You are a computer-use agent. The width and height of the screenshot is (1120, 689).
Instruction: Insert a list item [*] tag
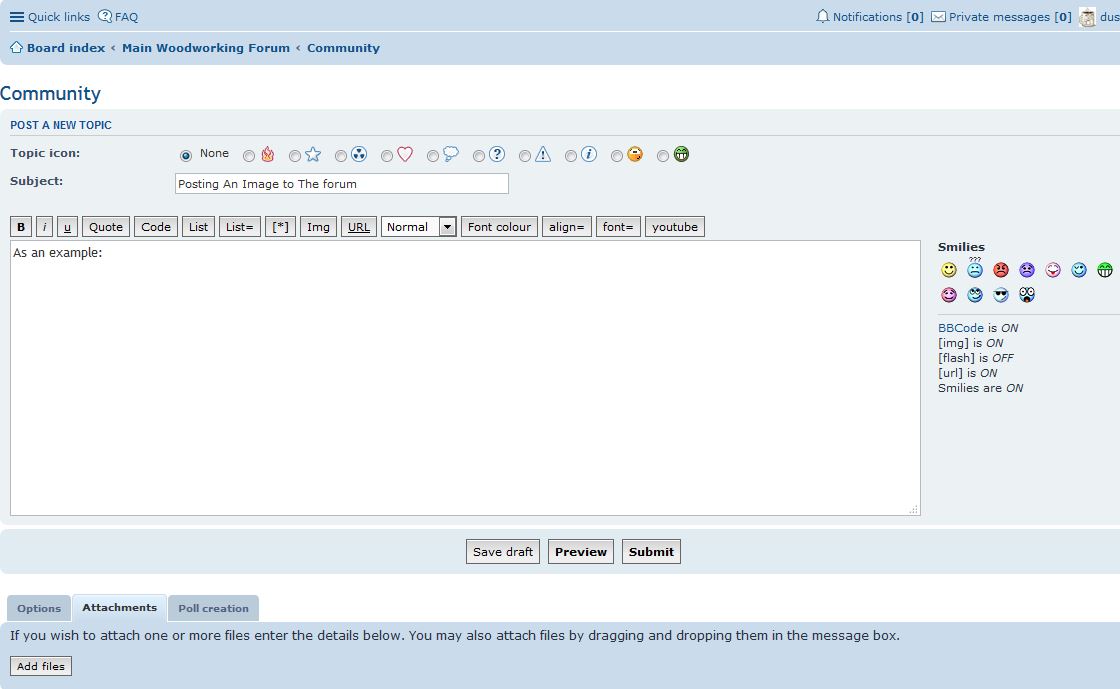point(281,227)
